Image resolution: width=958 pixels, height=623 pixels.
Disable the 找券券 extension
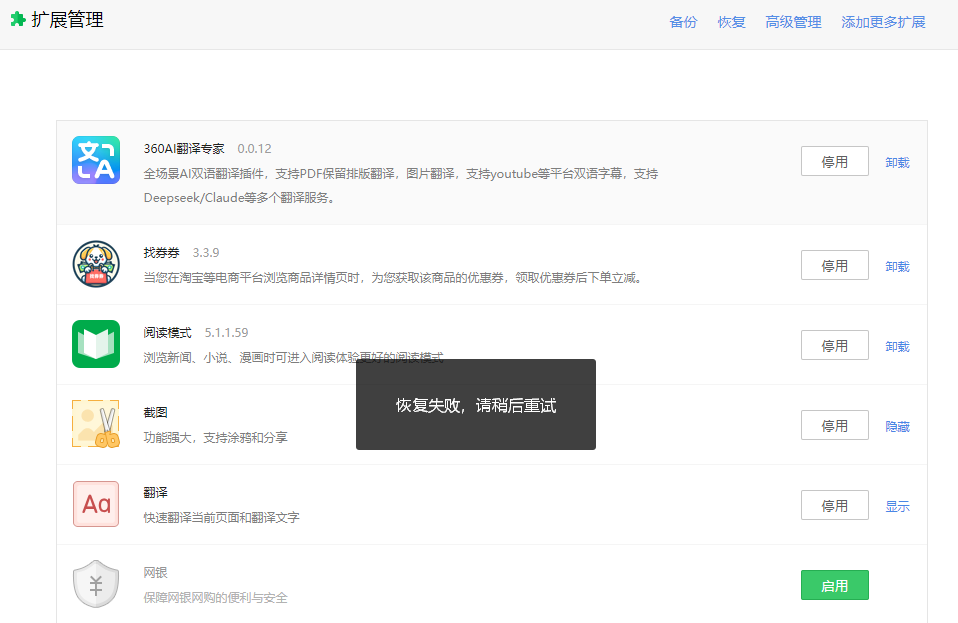[834, 265]
